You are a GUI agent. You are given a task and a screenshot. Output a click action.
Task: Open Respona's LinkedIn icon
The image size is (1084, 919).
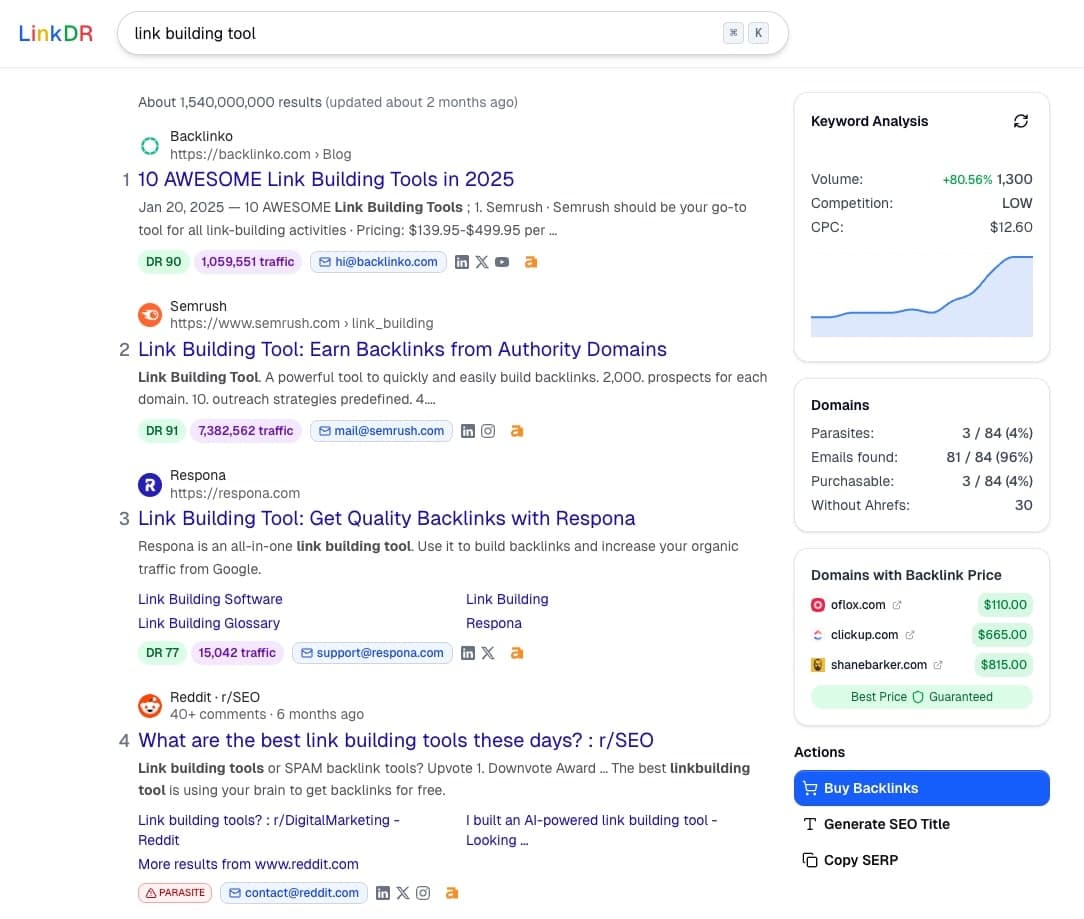point(468,653)
